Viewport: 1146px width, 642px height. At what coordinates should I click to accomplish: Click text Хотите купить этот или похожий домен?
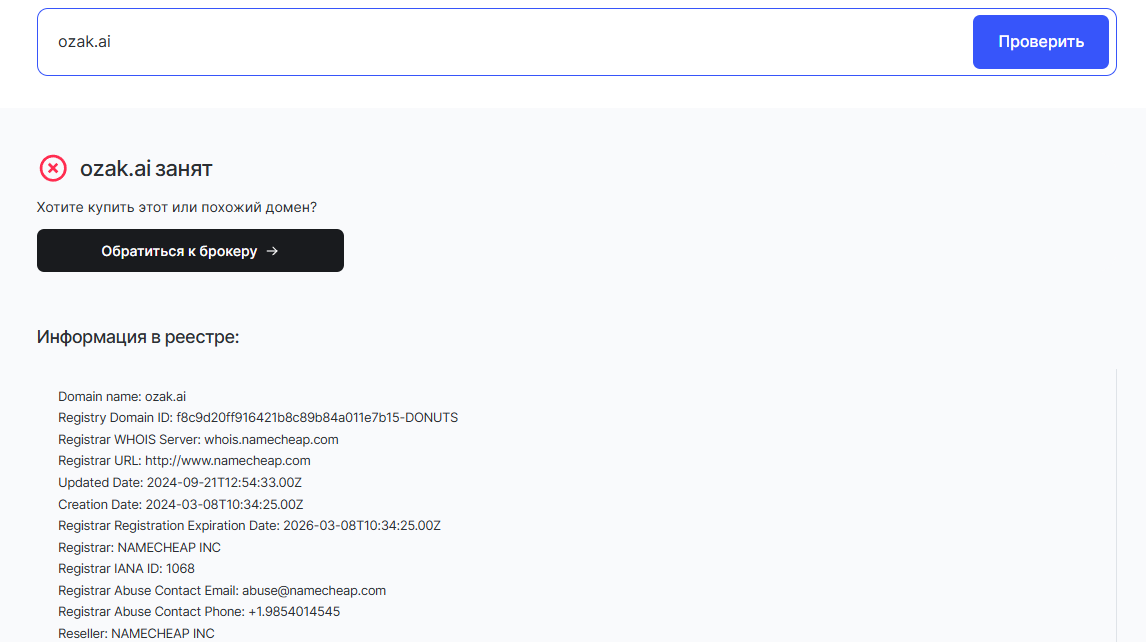point(177,207)
